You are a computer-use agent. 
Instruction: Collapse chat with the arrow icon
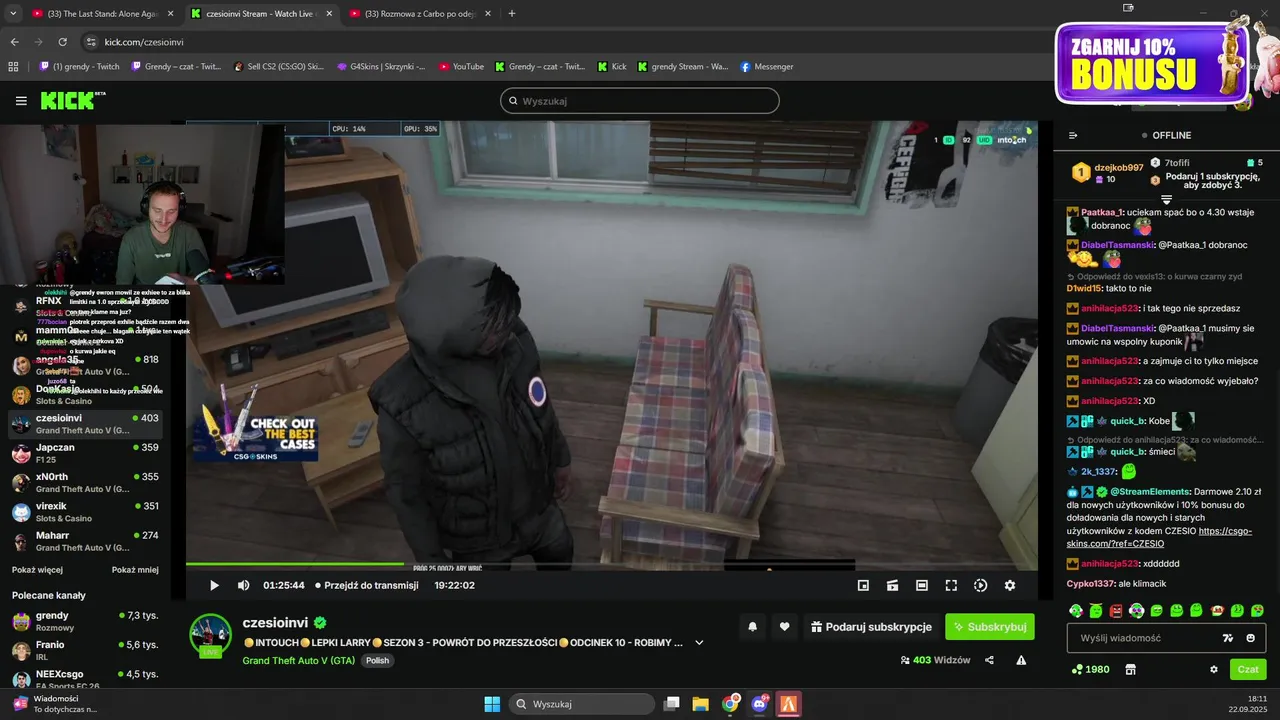pyautogui.click(x=1073, y=135)
